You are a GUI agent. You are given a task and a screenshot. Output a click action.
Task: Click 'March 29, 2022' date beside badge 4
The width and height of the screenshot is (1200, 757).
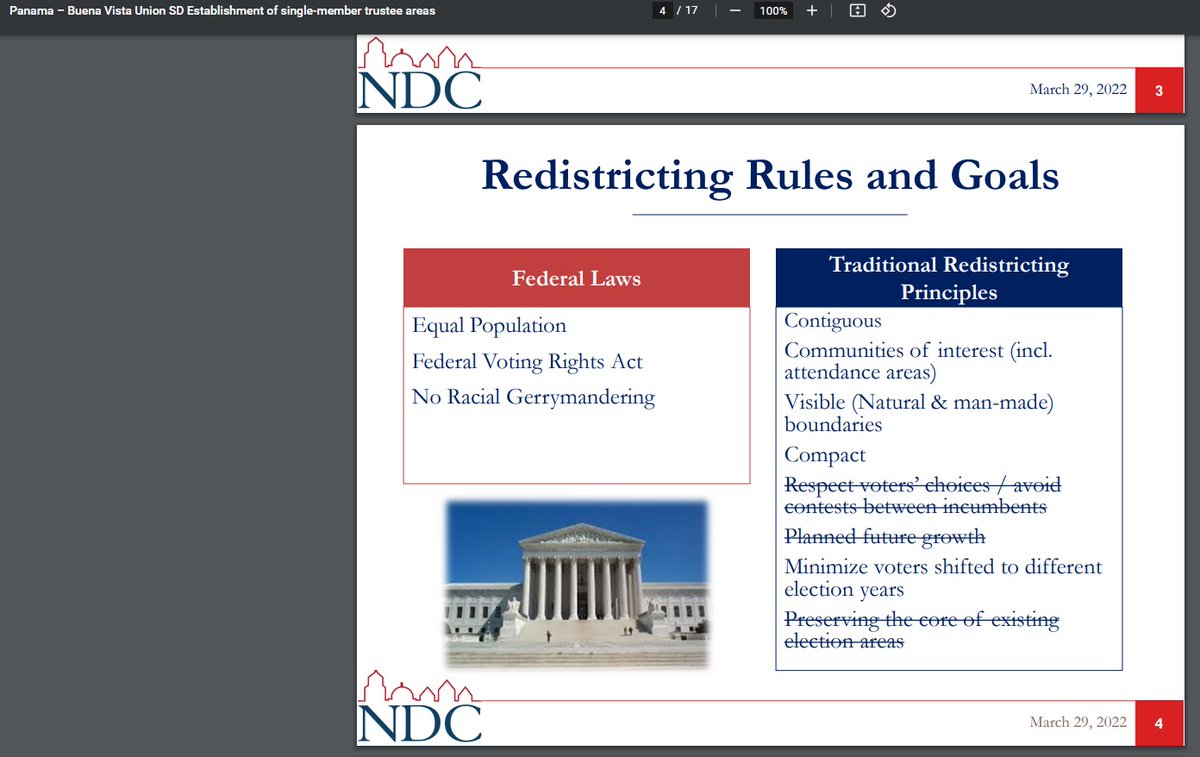pos(1078,723)
